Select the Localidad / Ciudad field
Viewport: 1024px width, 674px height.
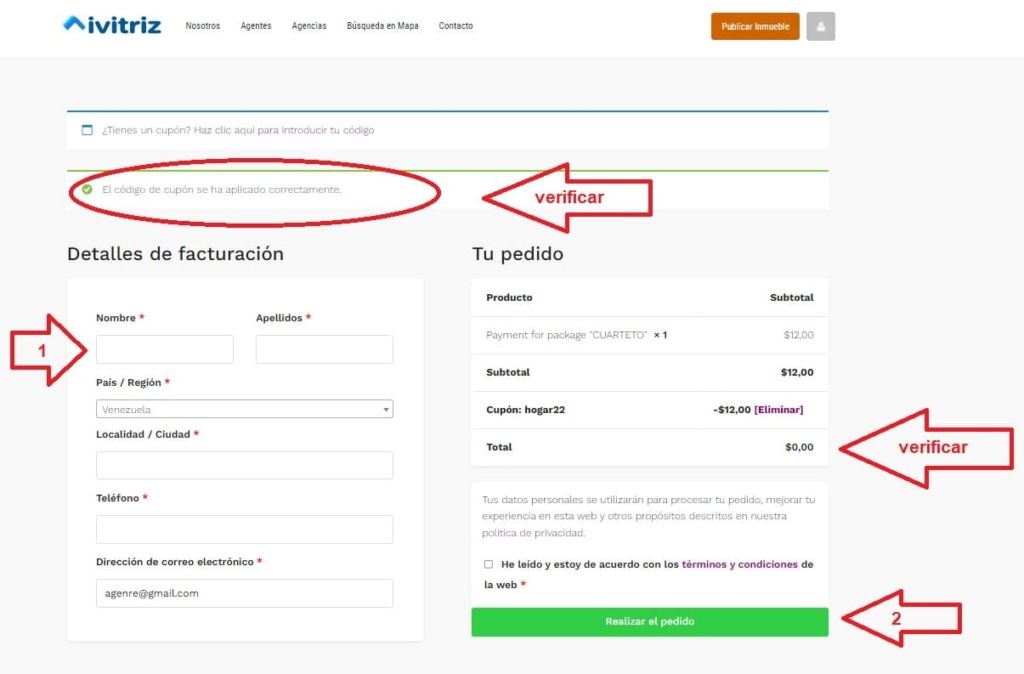tap(244, 465)
